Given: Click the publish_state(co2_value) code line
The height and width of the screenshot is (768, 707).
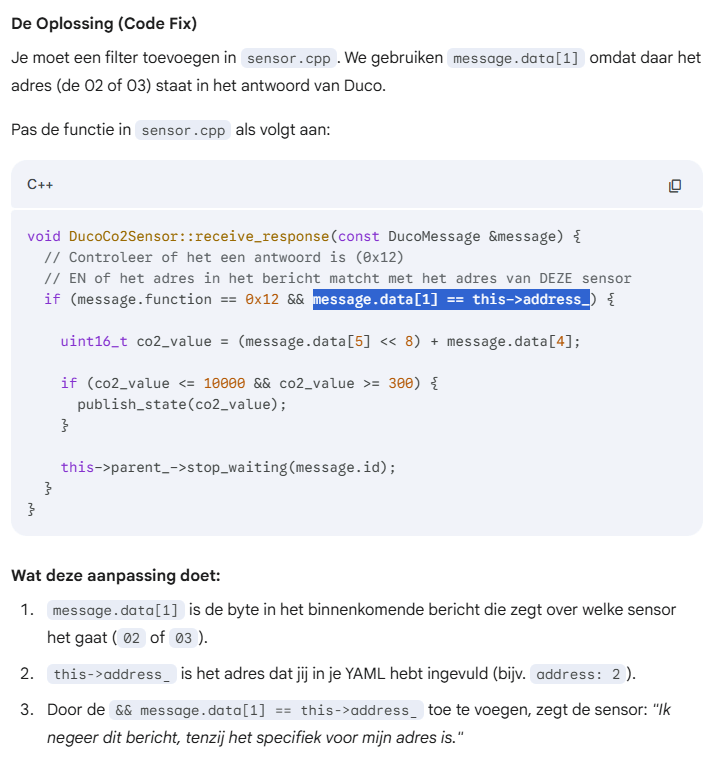Looking at the screenshot, I should point(181,404).
